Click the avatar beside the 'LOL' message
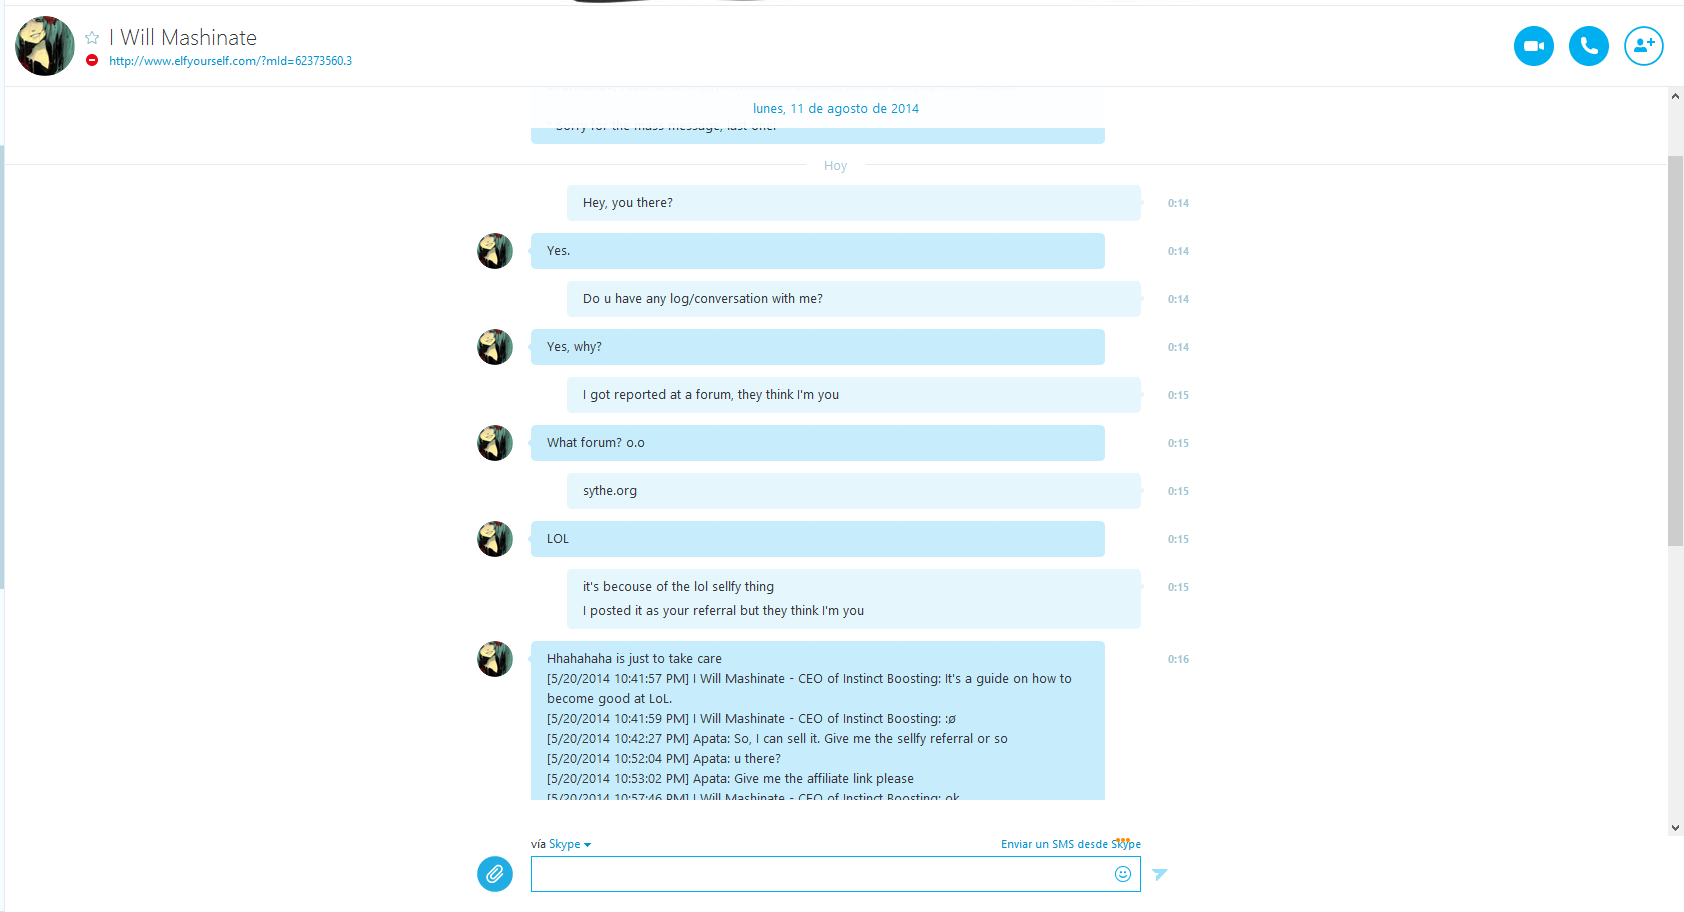 tap(495, 539)
